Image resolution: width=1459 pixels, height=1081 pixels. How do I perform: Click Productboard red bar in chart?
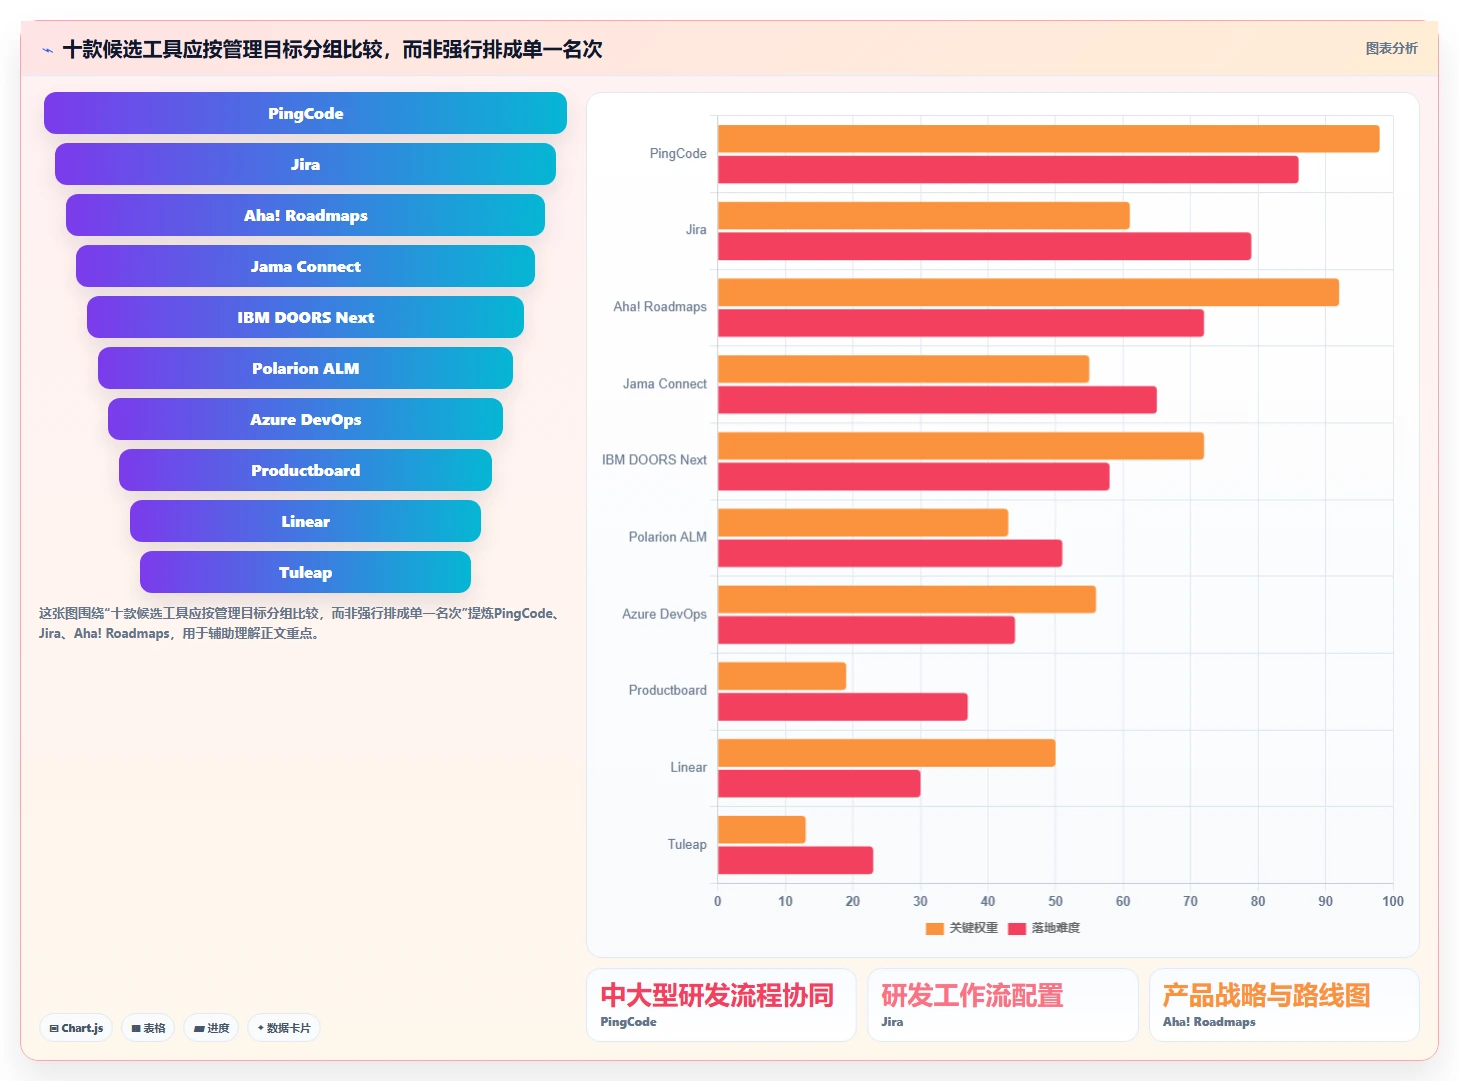(843, 707)
